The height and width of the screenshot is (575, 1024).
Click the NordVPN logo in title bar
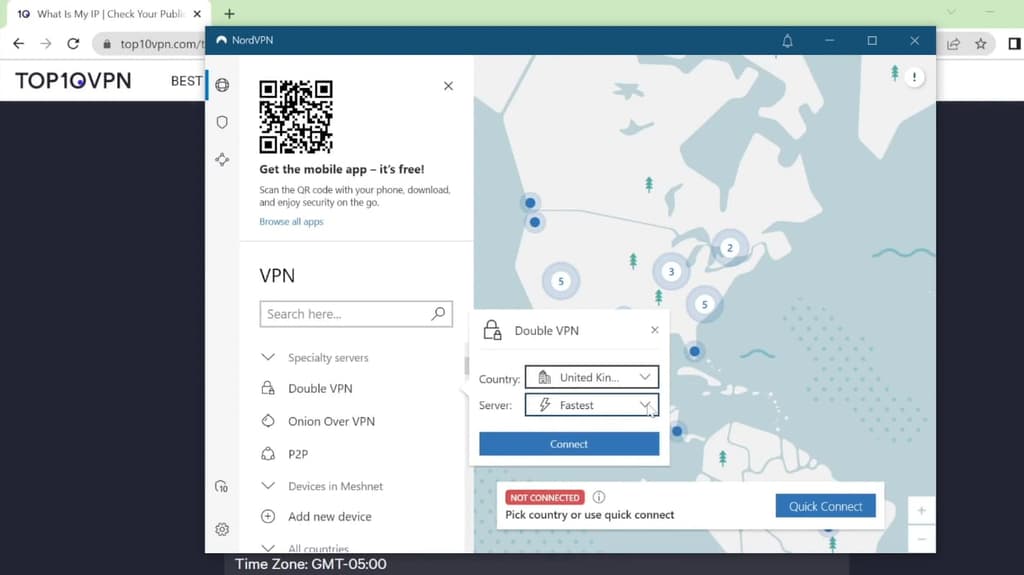pos(221,41)
